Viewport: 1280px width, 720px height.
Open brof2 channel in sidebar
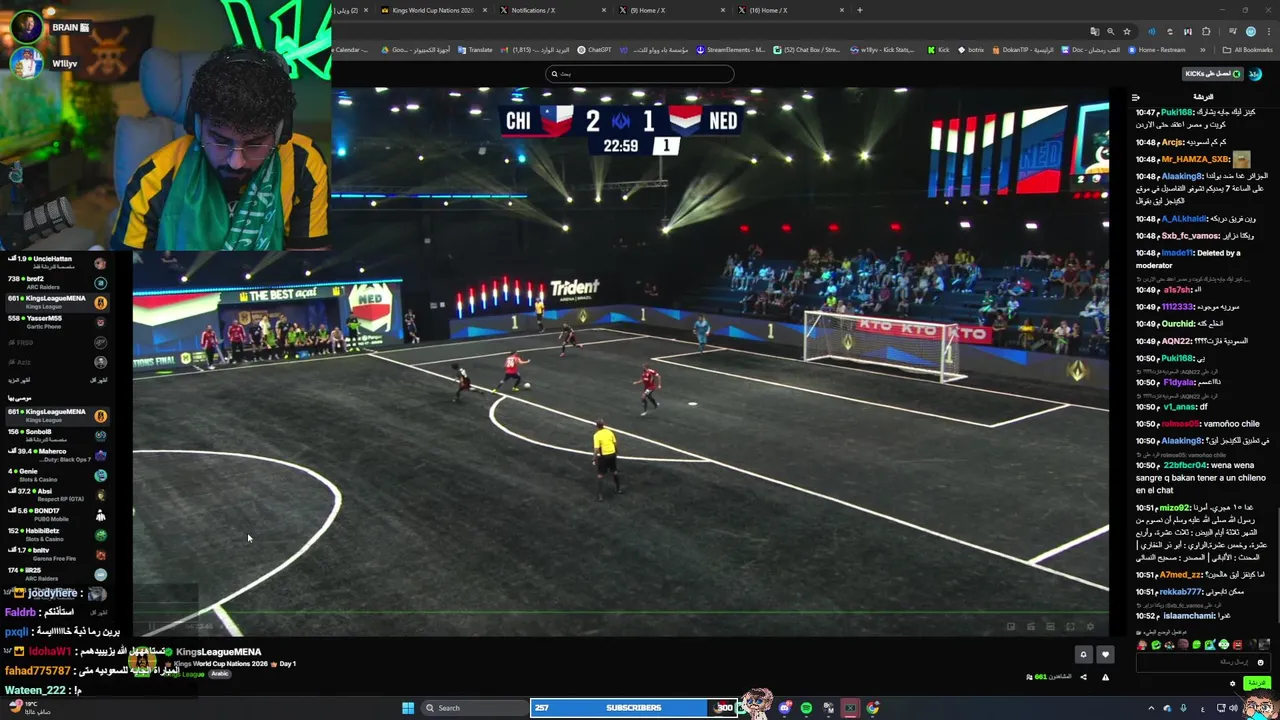57,282
